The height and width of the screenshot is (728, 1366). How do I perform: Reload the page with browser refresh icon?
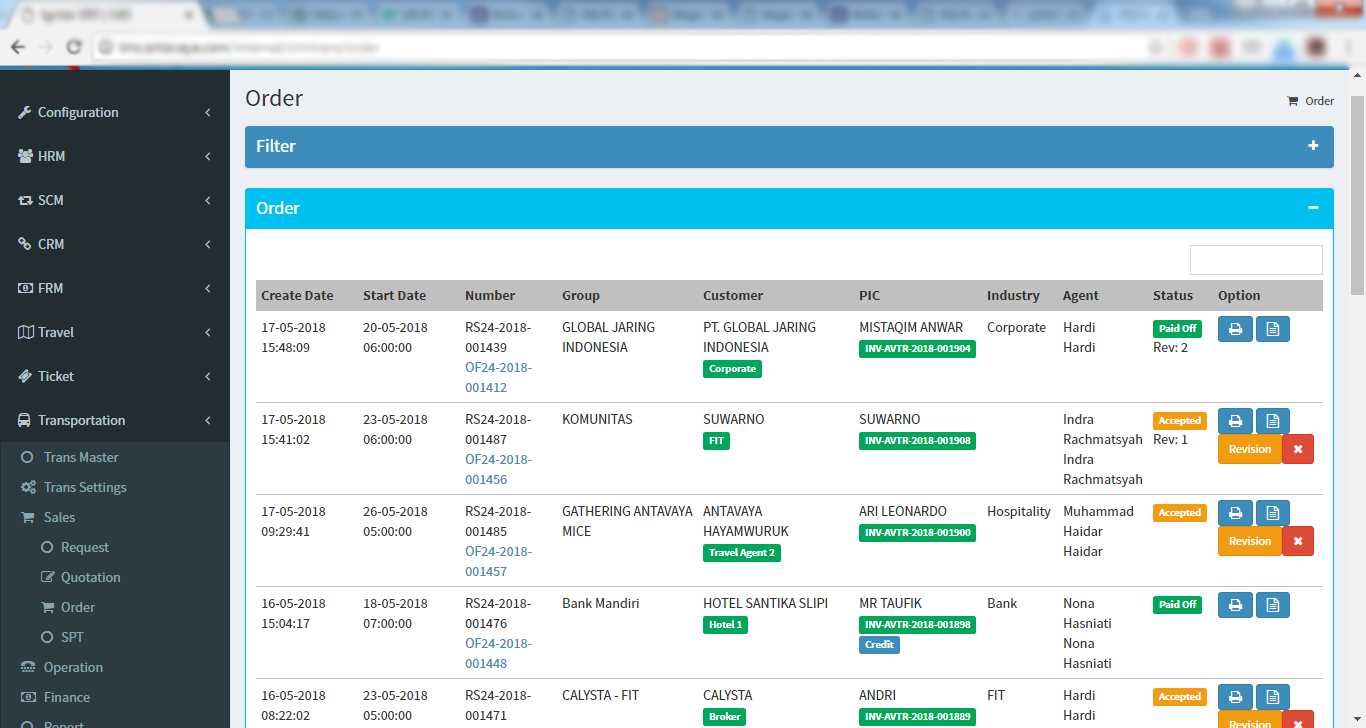[73, 47]
